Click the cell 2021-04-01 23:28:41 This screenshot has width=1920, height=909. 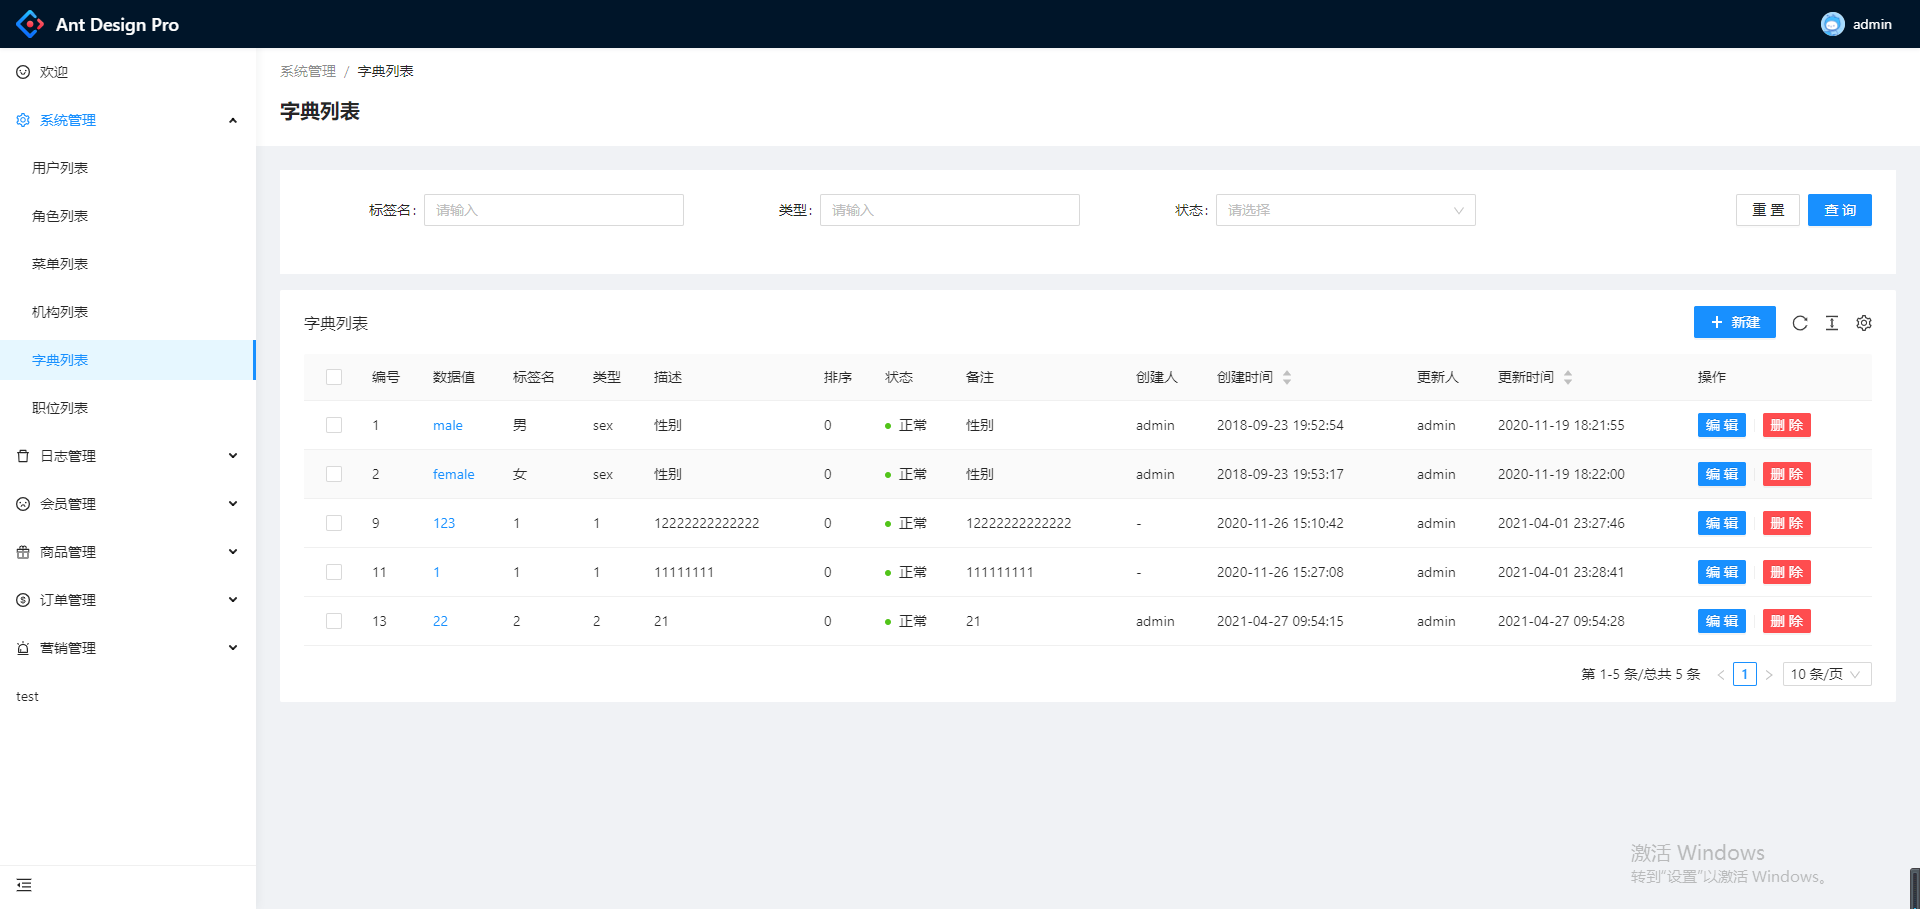tap(1561, 572)
